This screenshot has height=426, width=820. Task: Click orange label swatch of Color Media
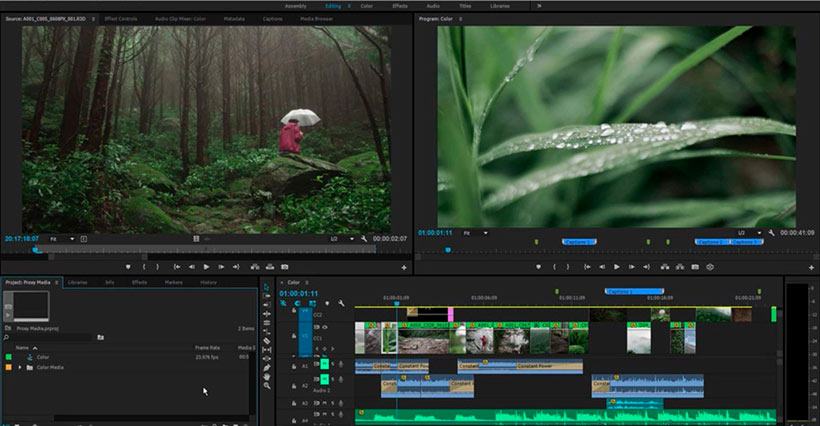pos(8,367)
